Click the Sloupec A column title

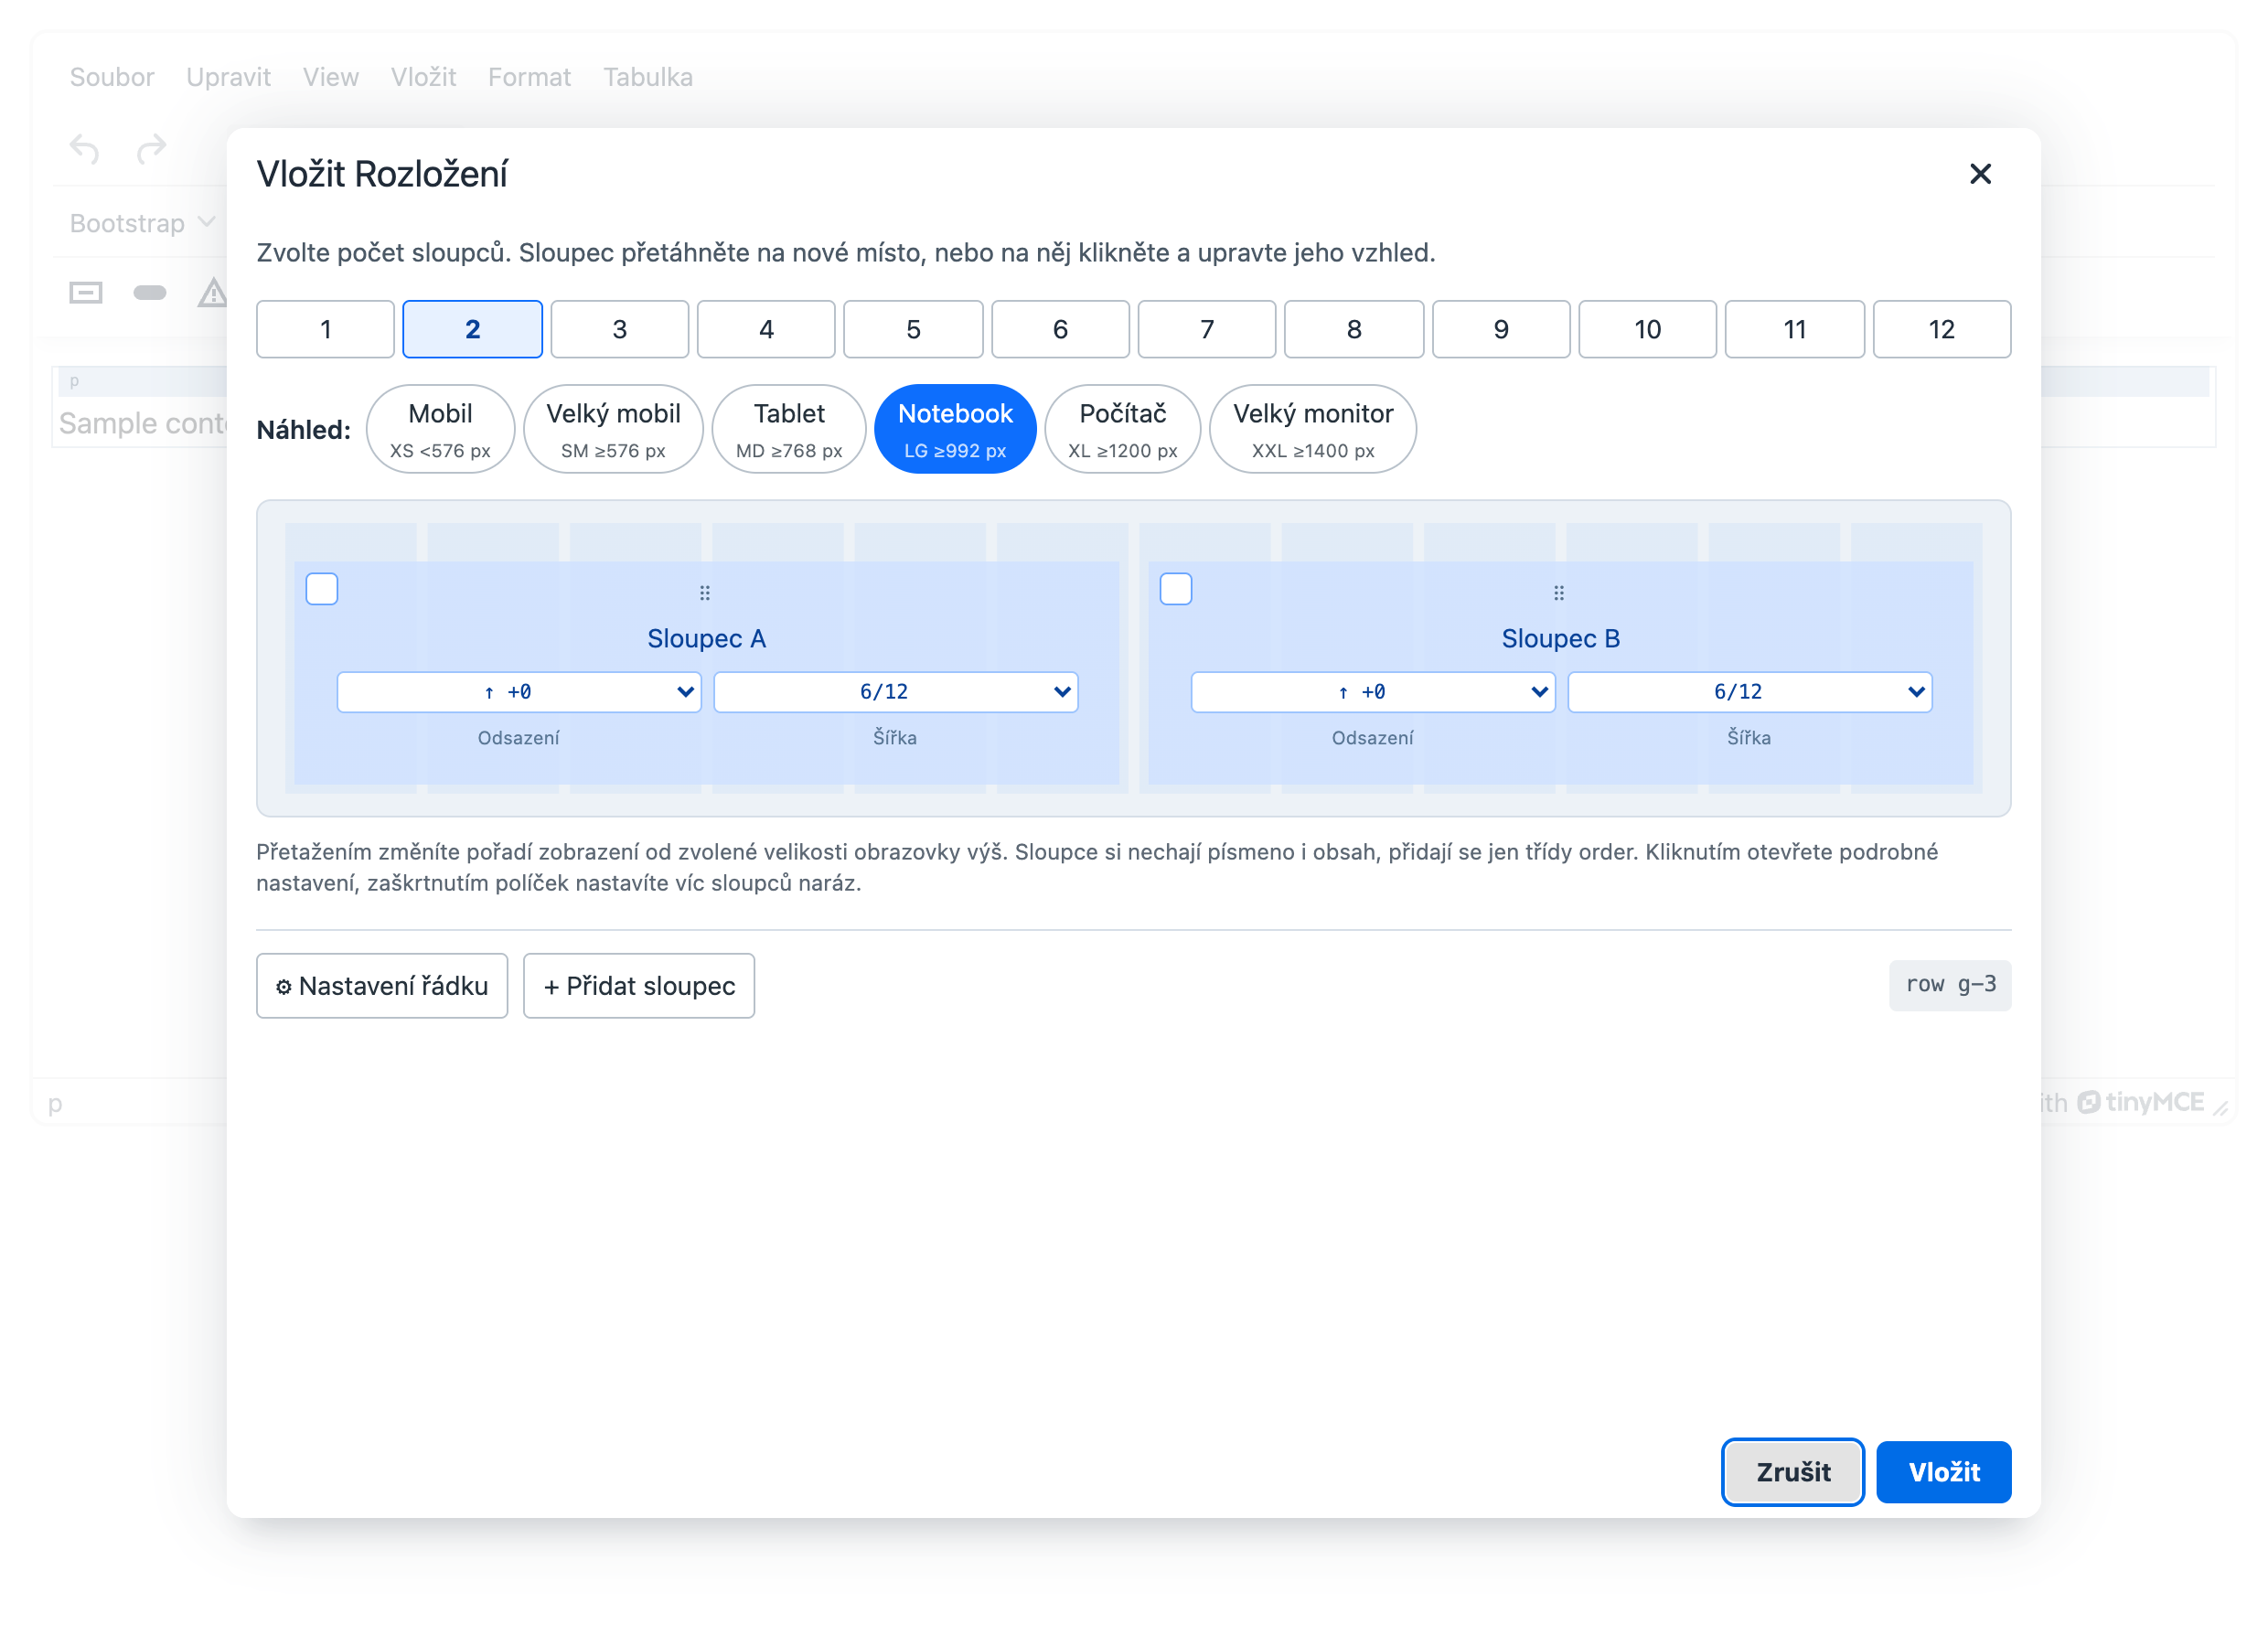[706, 638]
